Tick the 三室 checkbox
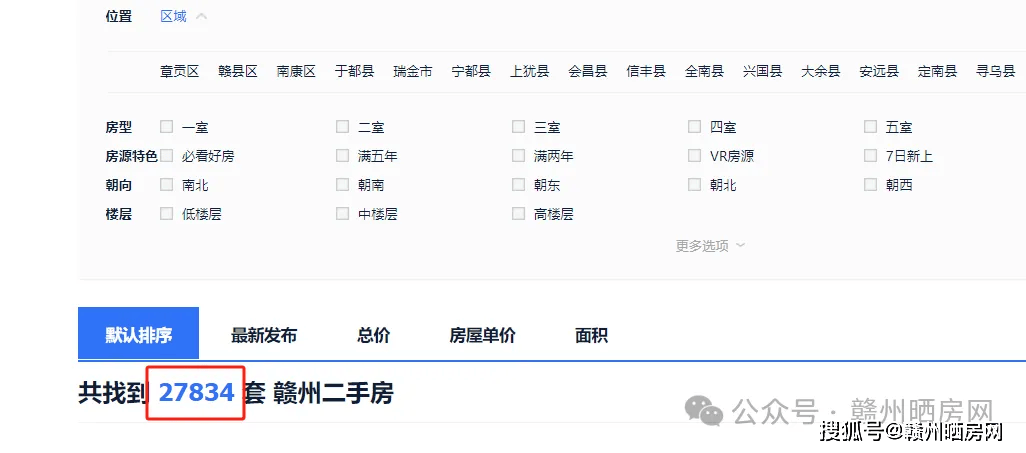 tap(519, 127)
